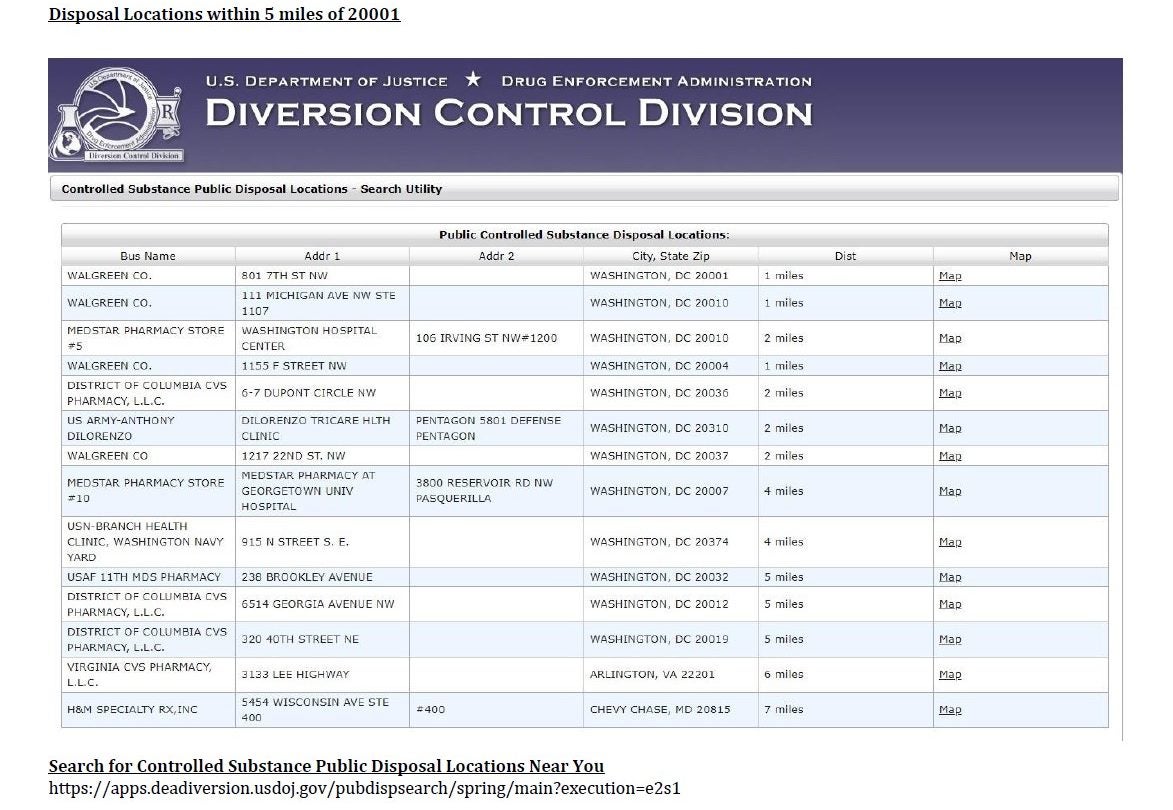The height and width of the screenshot is (810, 1173).
Task: Open Map link for 6514 Georgia Avenue NW
Action: point(950,604)
